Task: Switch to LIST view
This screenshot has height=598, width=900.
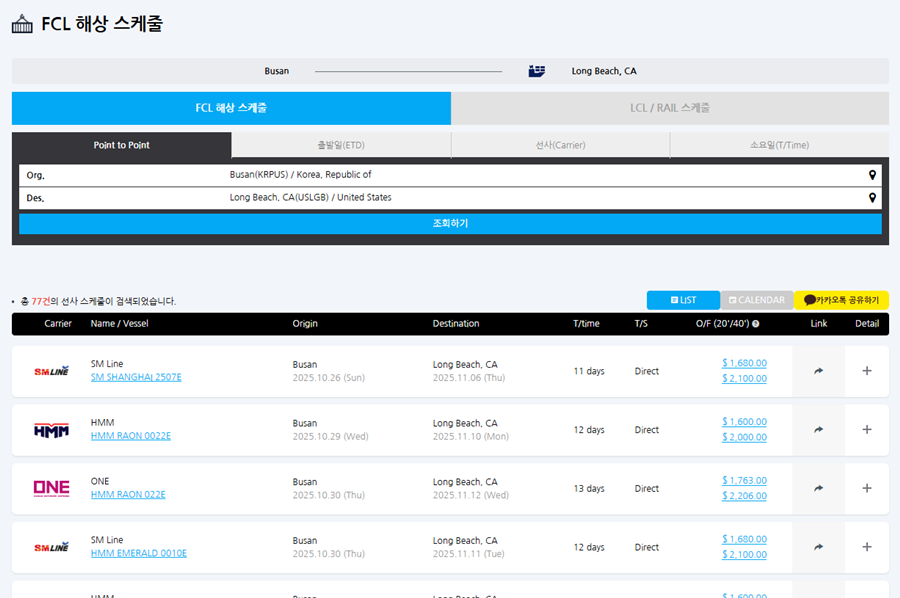Action: coord(683,300)
